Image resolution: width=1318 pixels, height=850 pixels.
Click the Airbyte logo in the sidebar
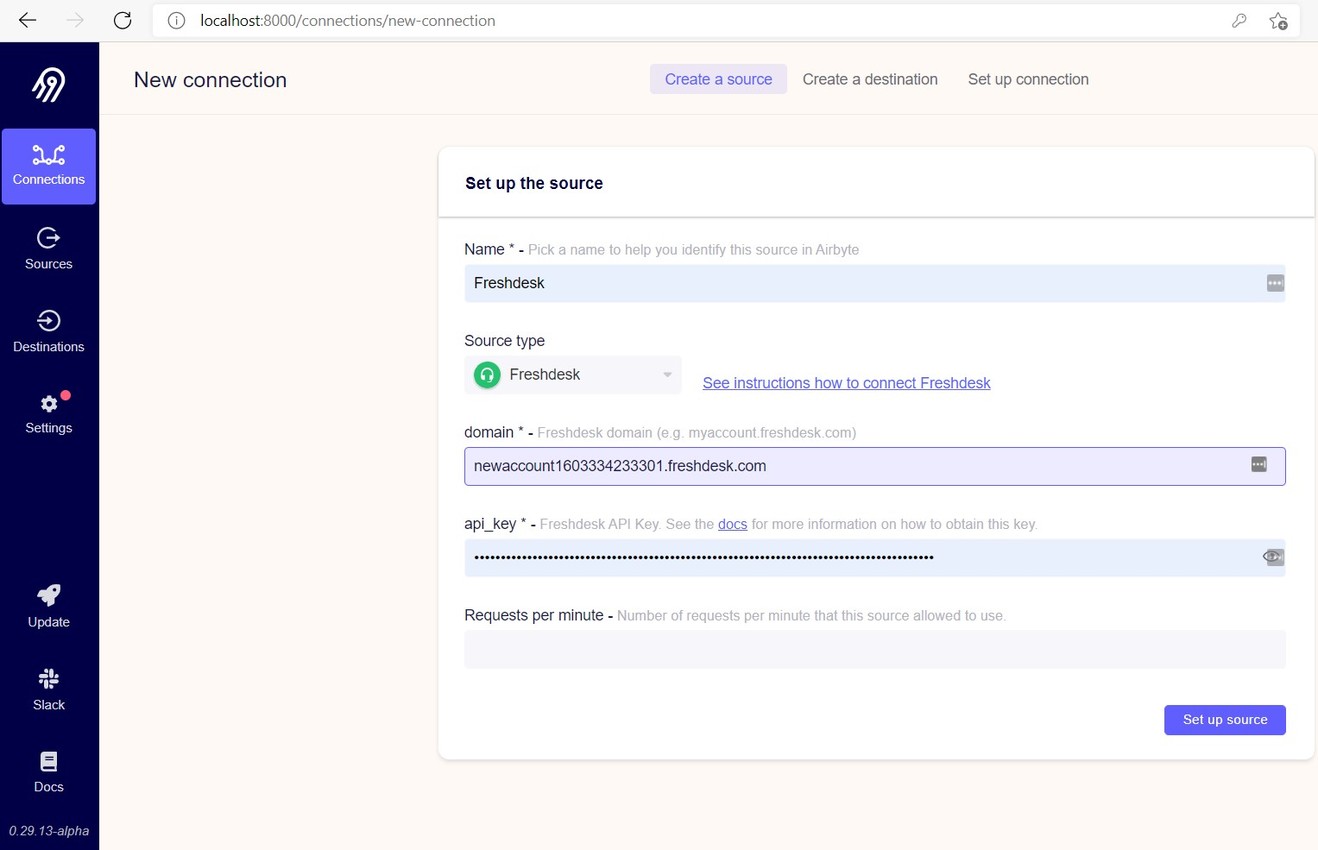(48, 84)
